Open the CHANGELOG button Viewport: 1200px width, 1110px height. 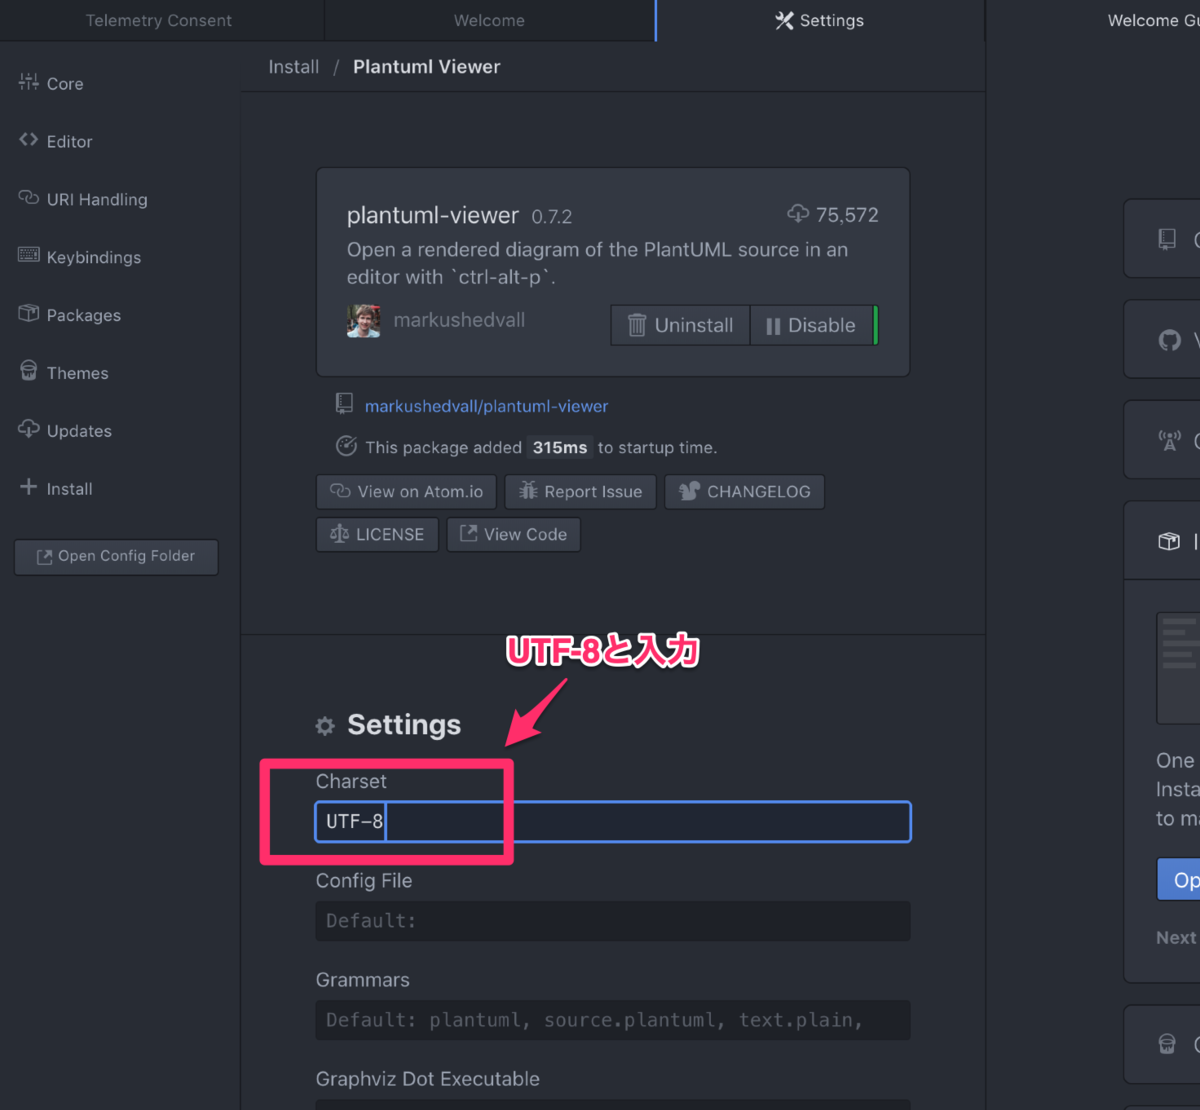click(745, 492)
